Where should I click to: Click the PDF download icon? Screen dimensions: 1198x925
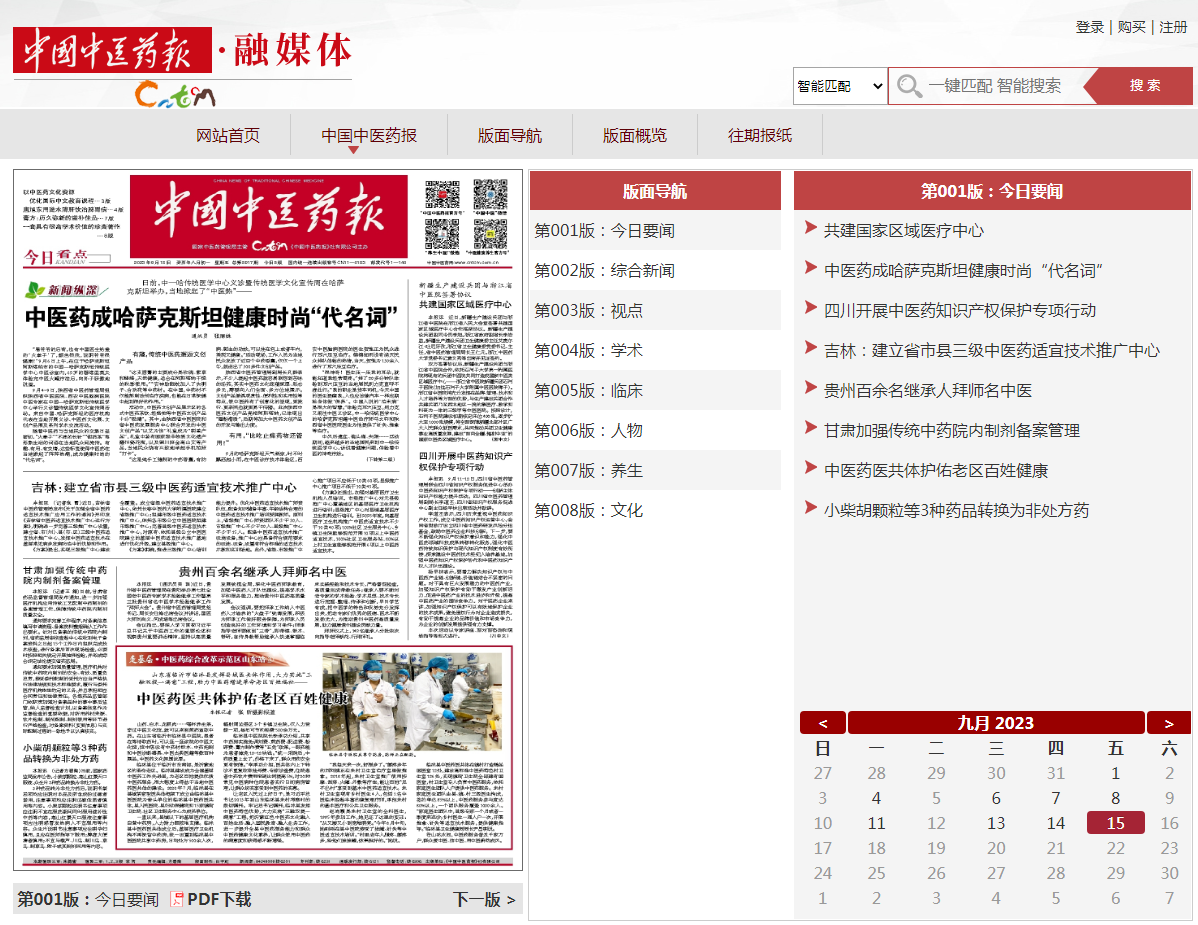coord(176,899)
